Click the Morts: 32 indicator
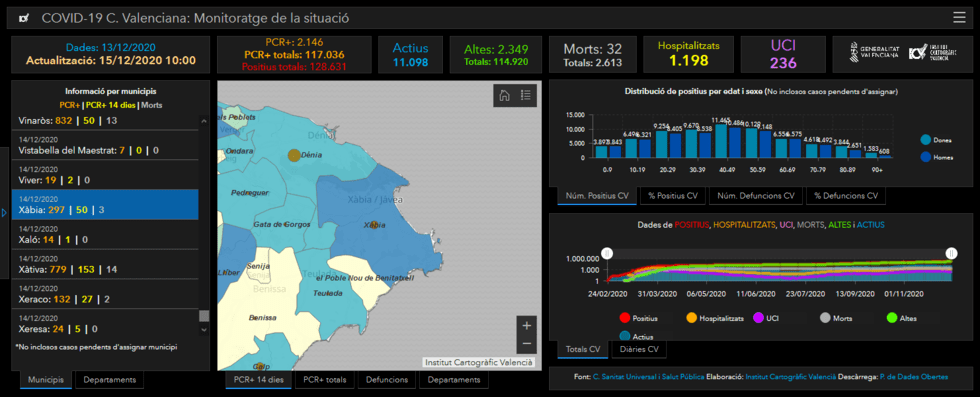This screenshot has height=397, width=980. tap(592, 54)
